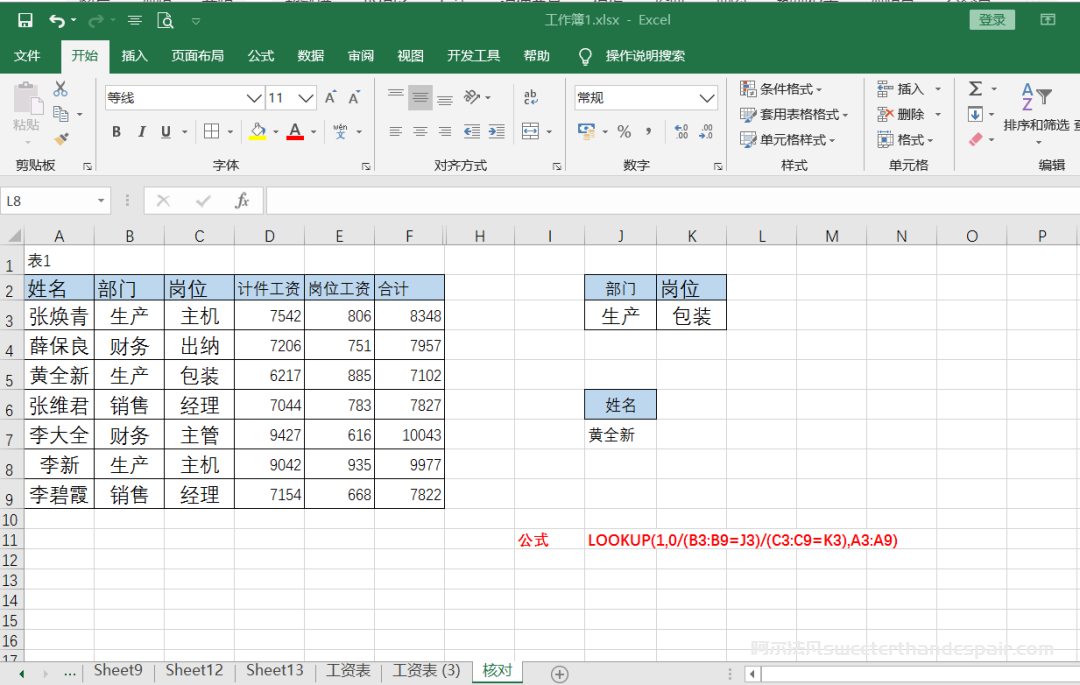
Task: Decrease font size with smaller A icon
Action: [354, 98]
